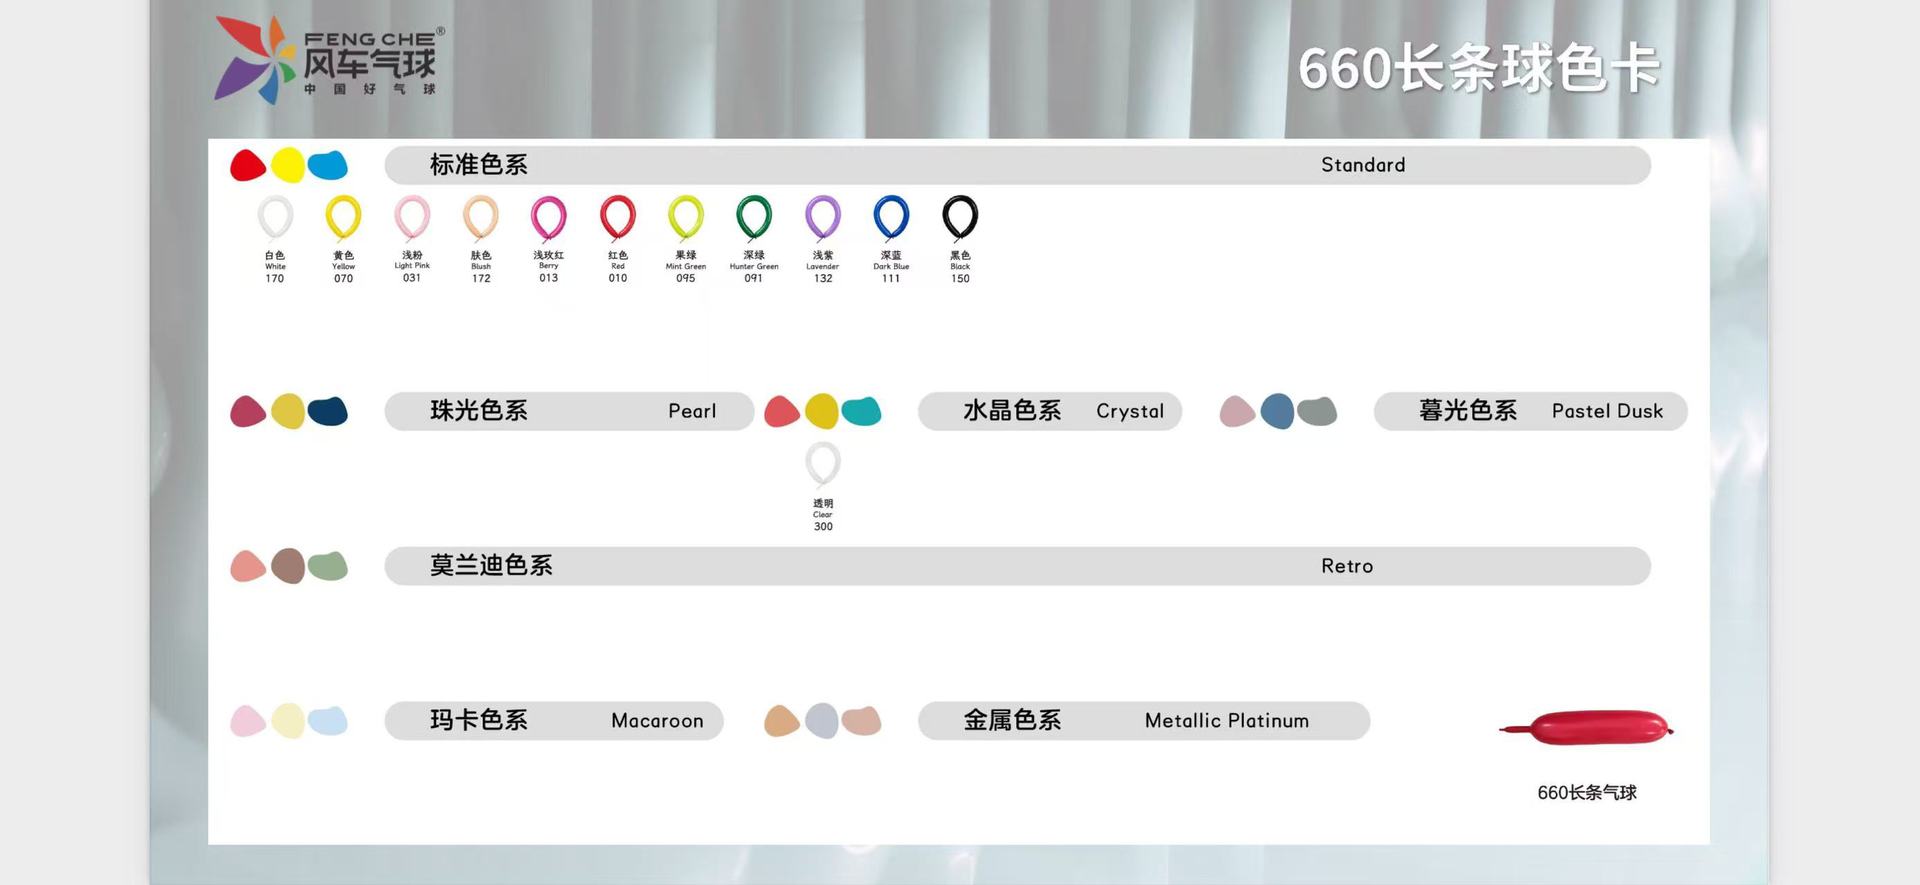
Task: Select the Dark Blue 111 balloon ring
Action: [891, 218]
